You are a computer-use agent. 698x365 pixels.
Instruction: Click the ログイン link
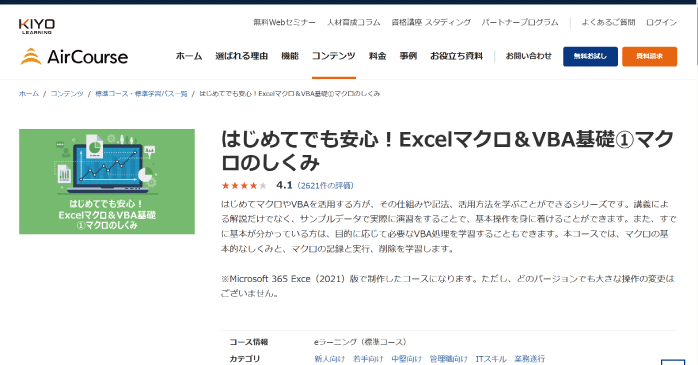(661, 22)
